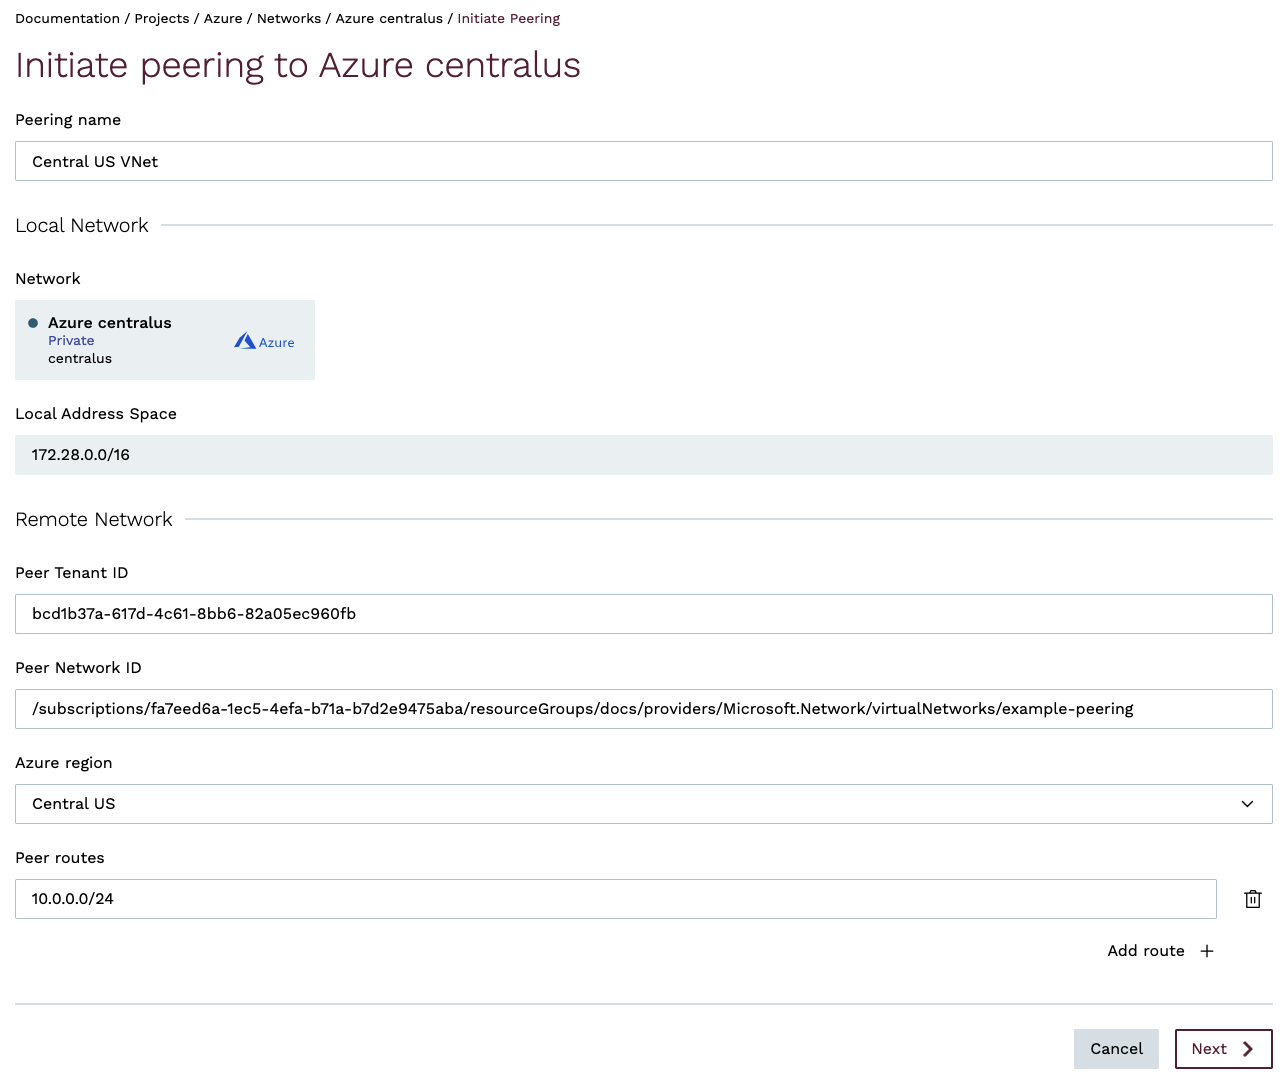Viewport: 1284px width, 1081px height.
Task: Click the Peer routes input showing 10.0.0.0/24
Action: 615,899
